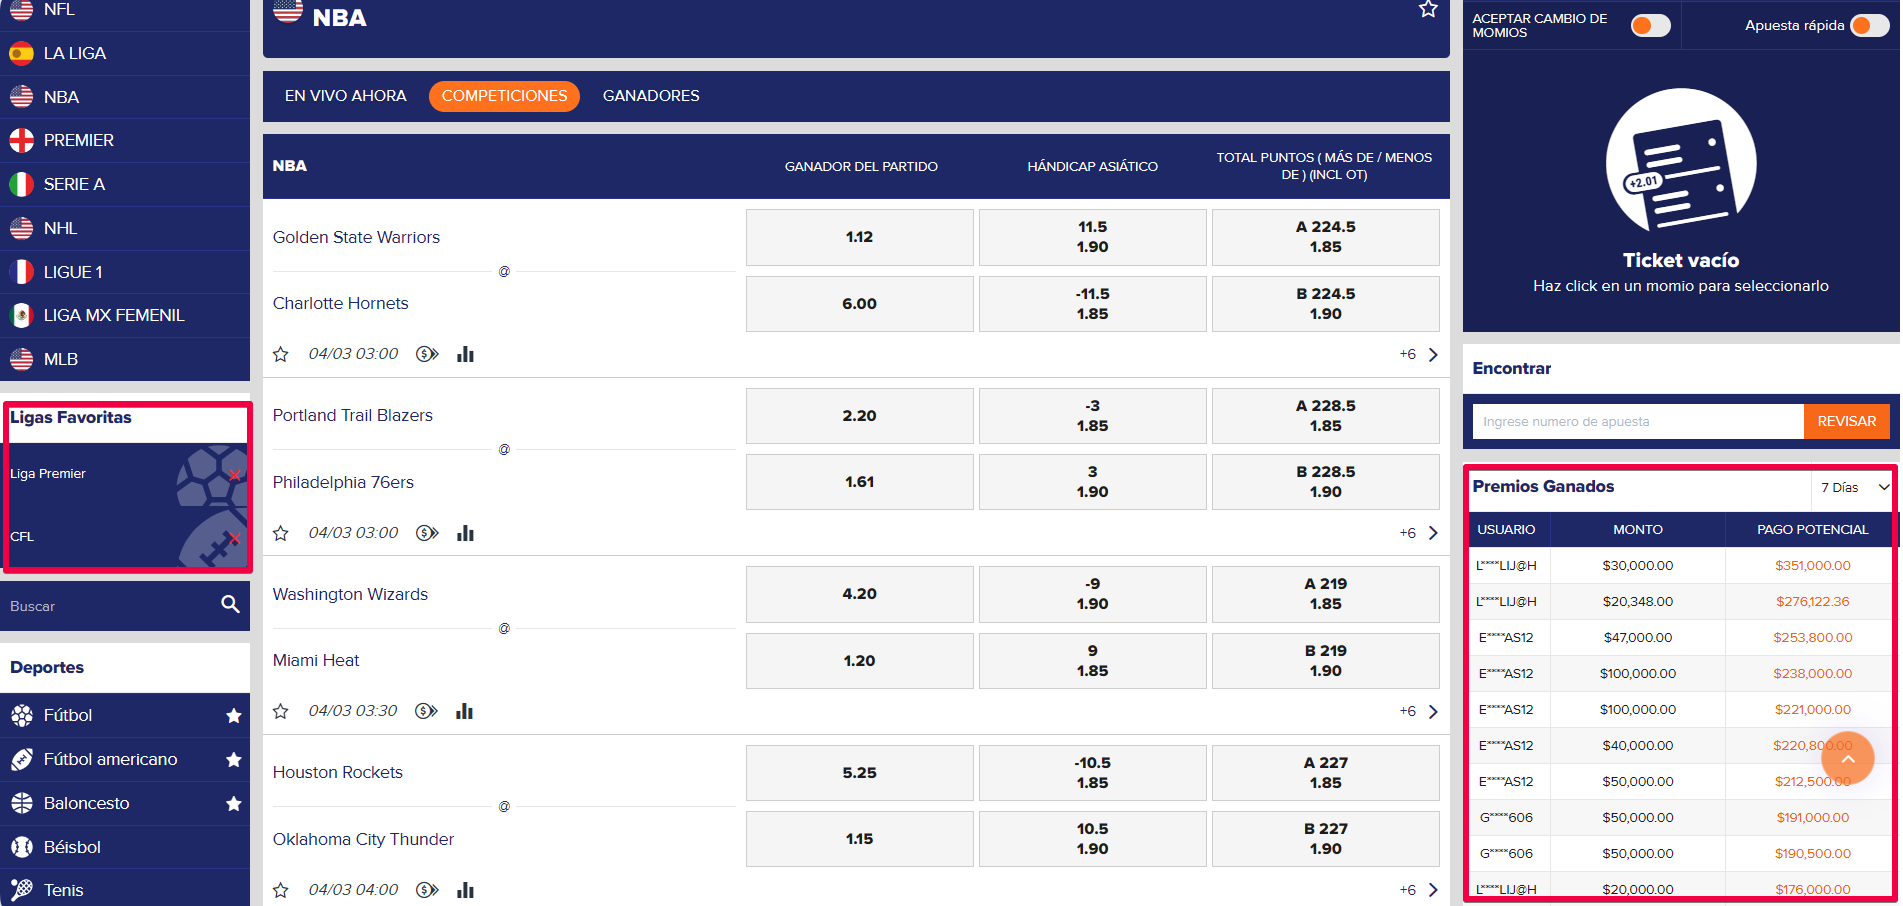Click the REVISAR button
Screen dimensions: 1903x906
pos(1846,421)
